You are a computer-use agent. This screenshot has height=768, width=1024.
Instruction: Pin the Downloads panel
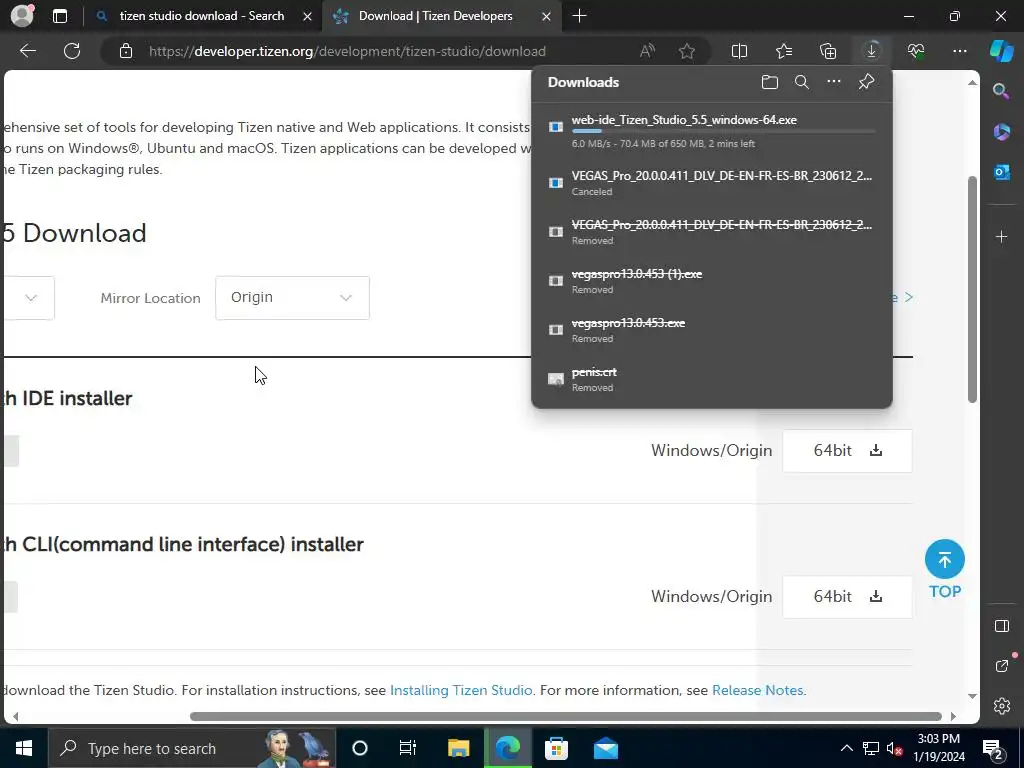point(866,82)
